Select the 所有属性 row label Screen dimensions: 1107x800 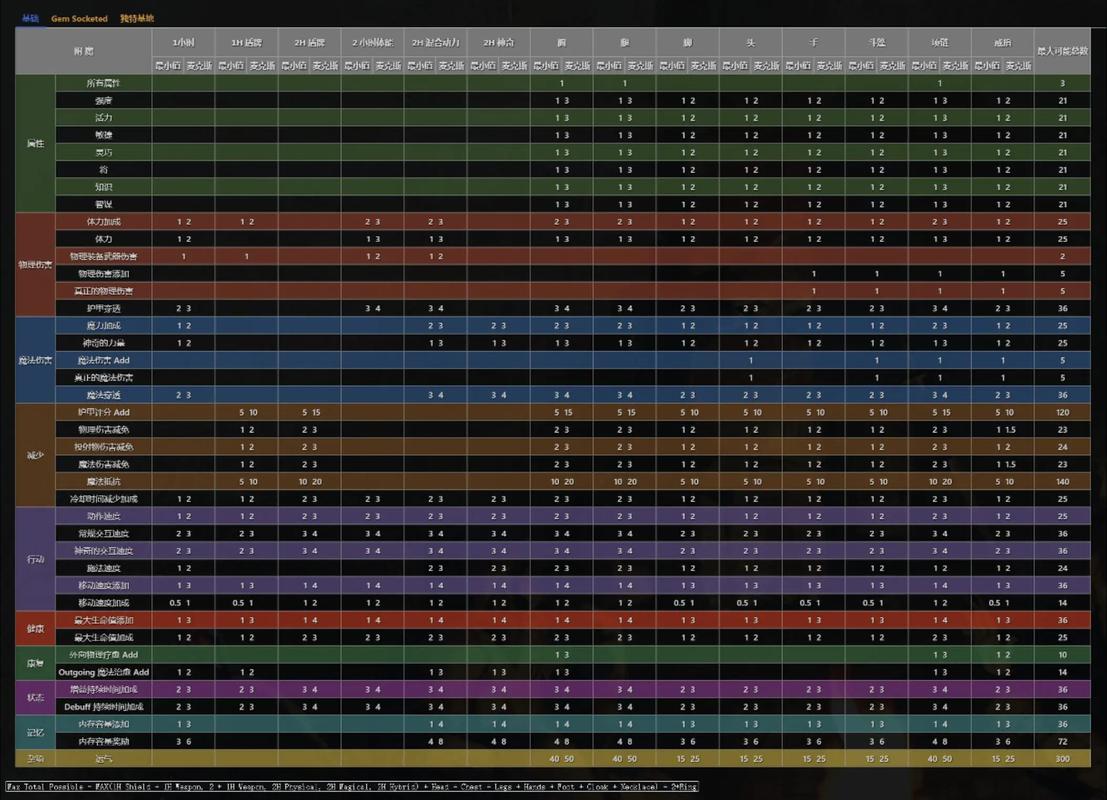104,83
